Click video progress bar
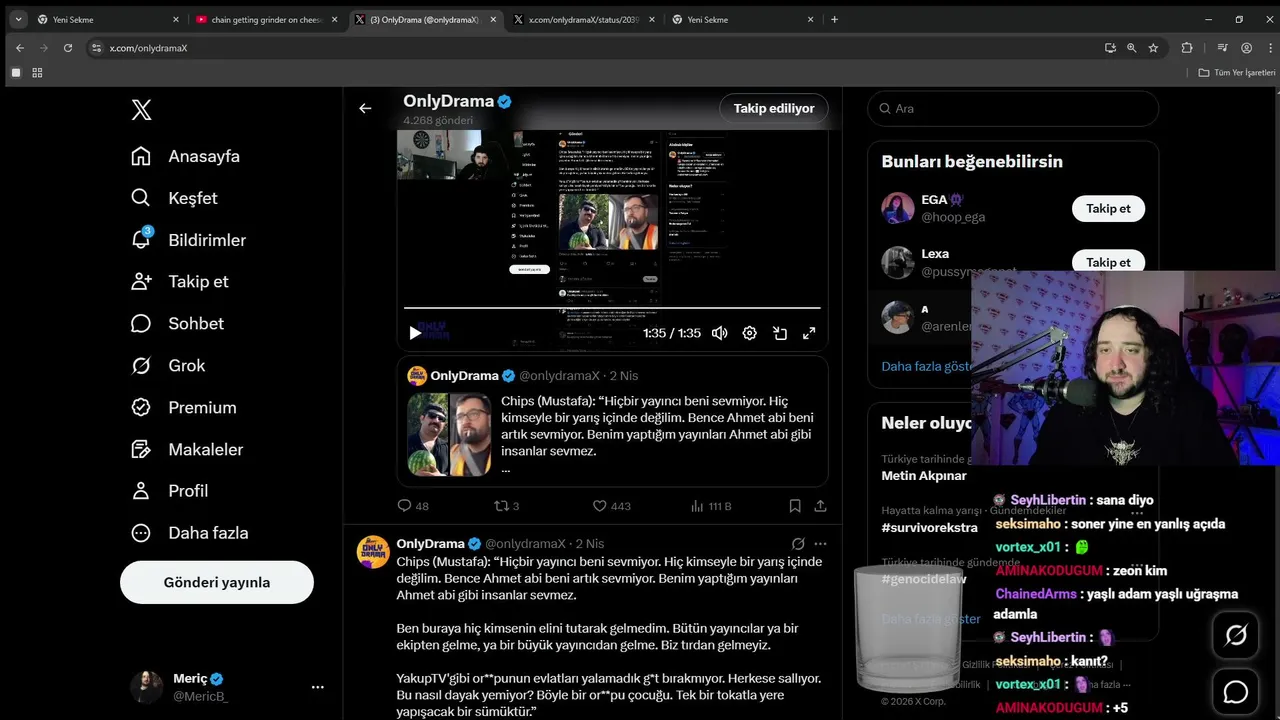This screenshot has height=720, width=1280. point(612,308)
